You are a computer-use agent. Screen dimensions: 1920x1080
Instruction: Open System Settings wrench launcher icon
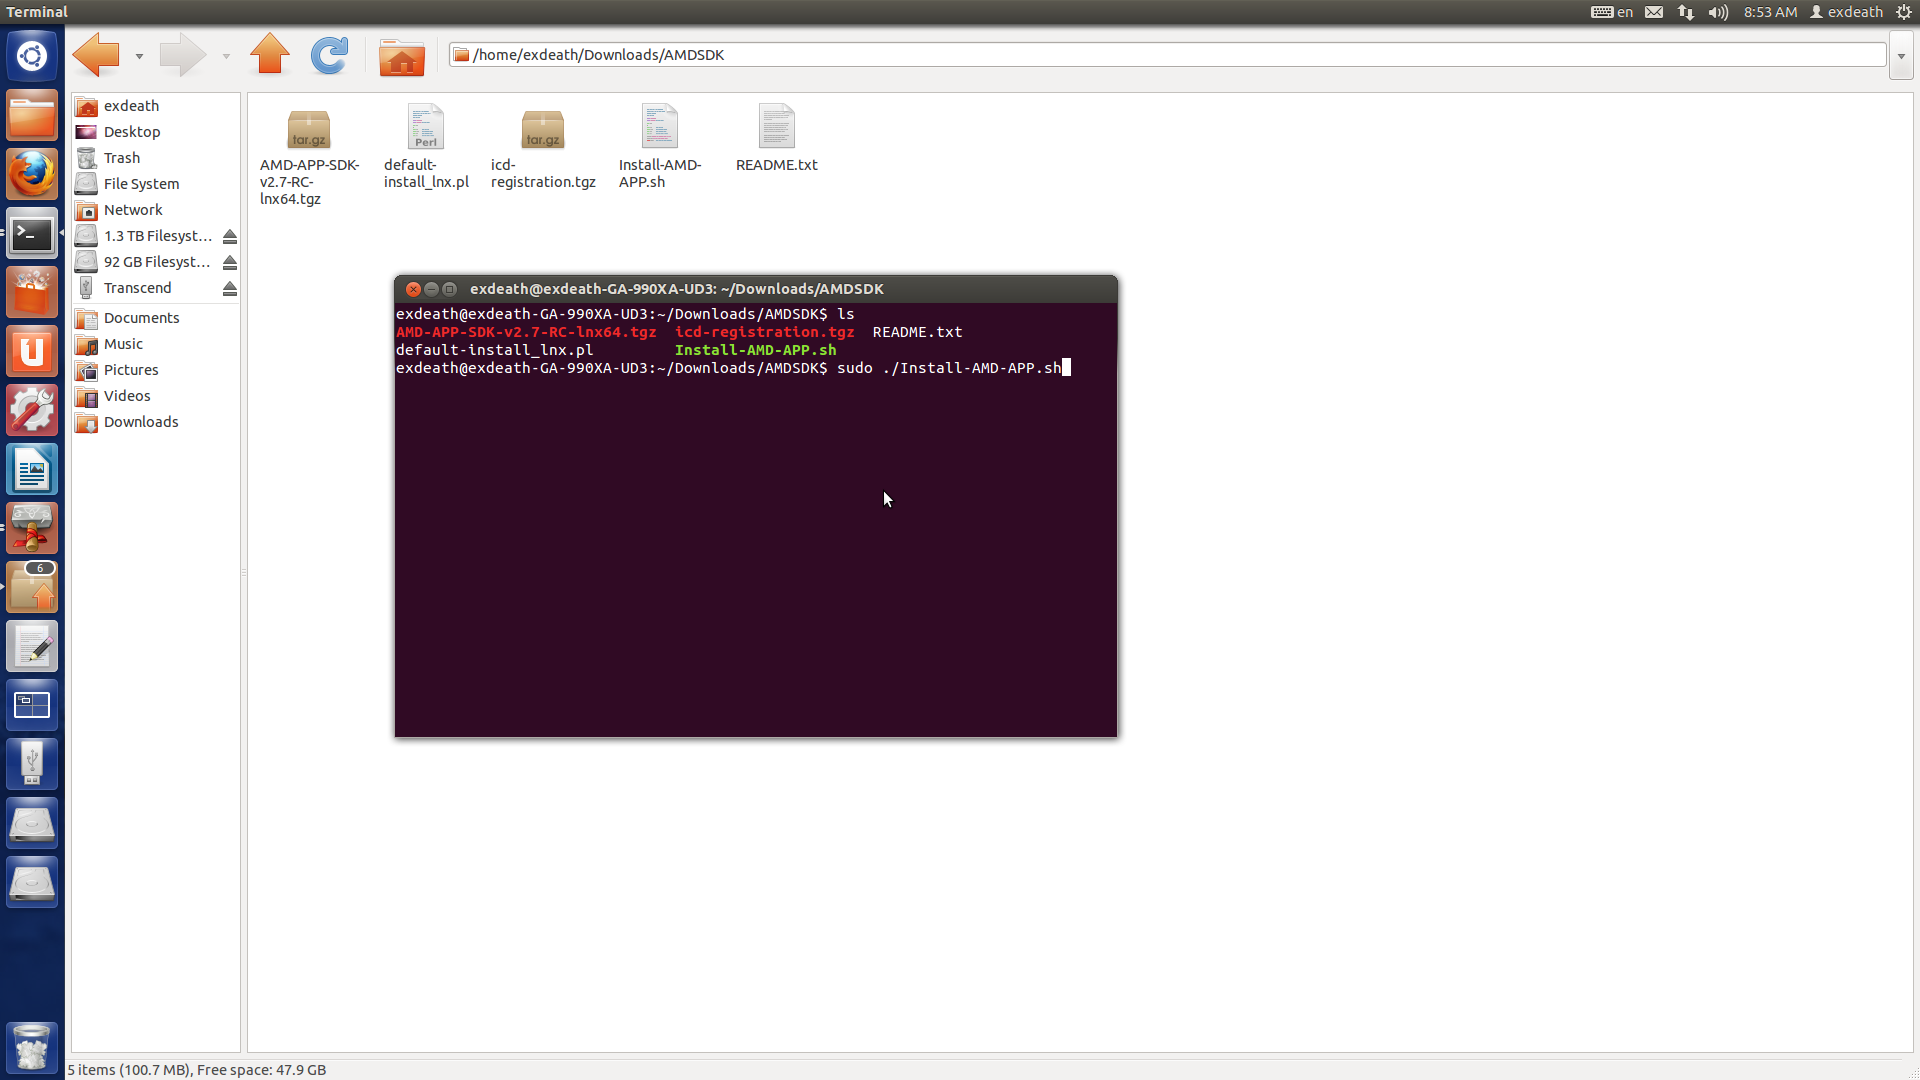(x=32, y=411)
